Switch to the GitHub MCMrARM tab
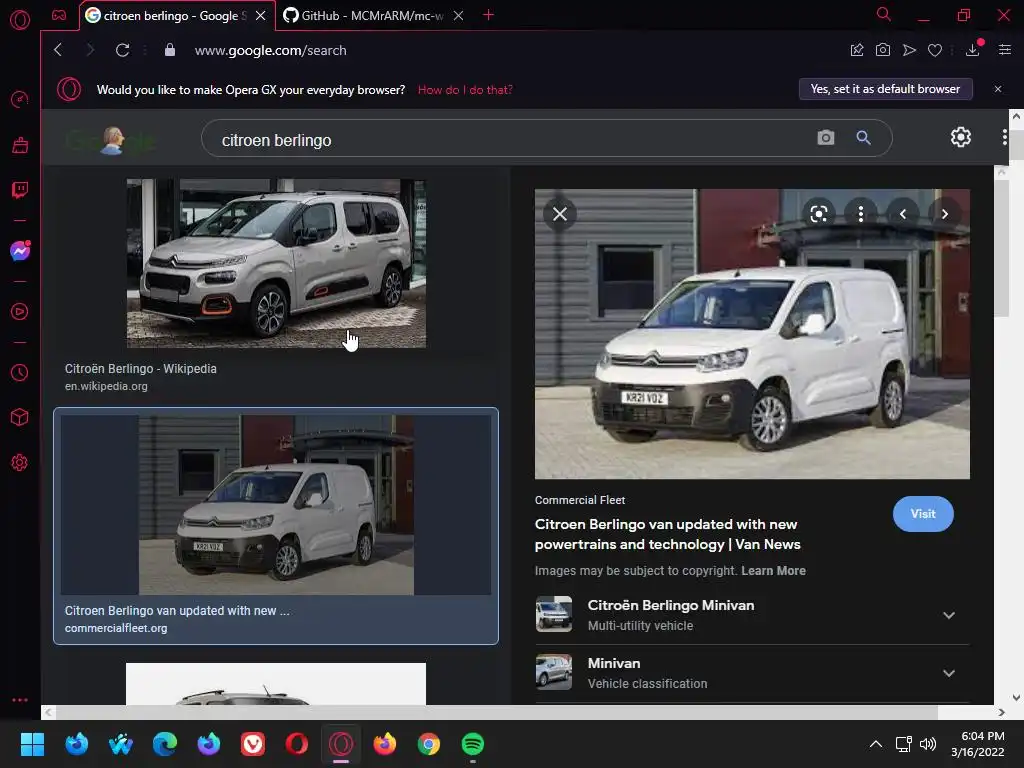 click(364, 16)
